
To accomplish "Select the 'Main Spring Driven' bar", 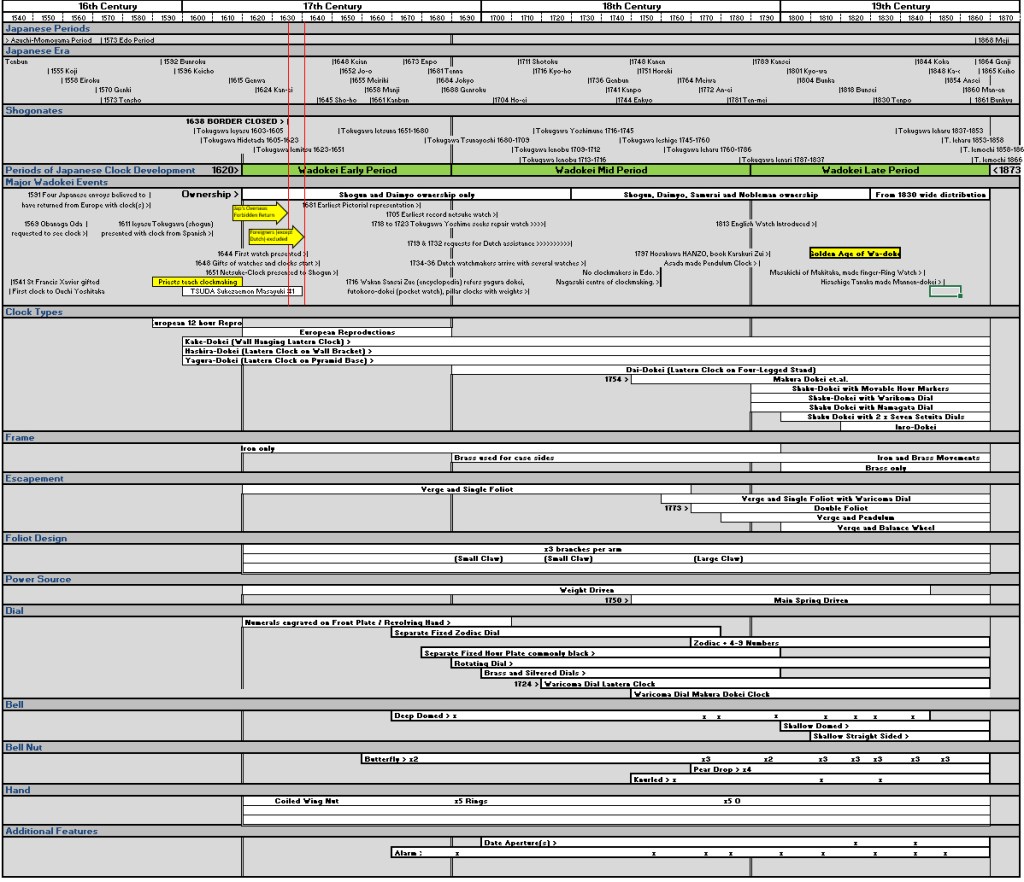I will pos(810,600).
